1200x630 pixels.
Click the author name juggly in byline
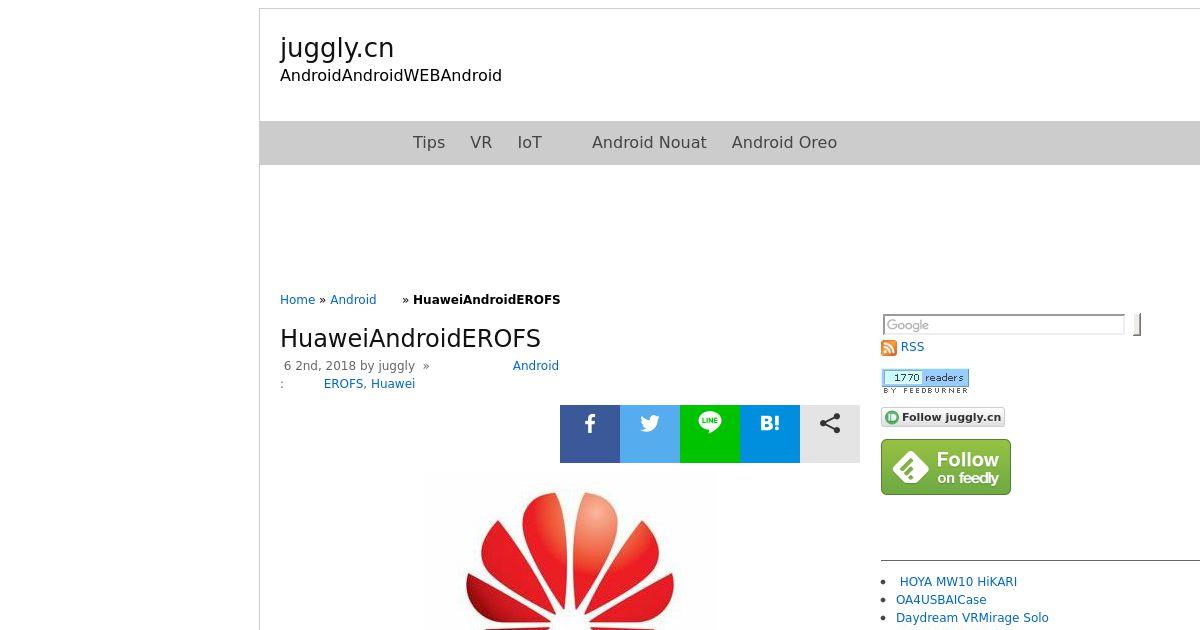pos(396,366)
